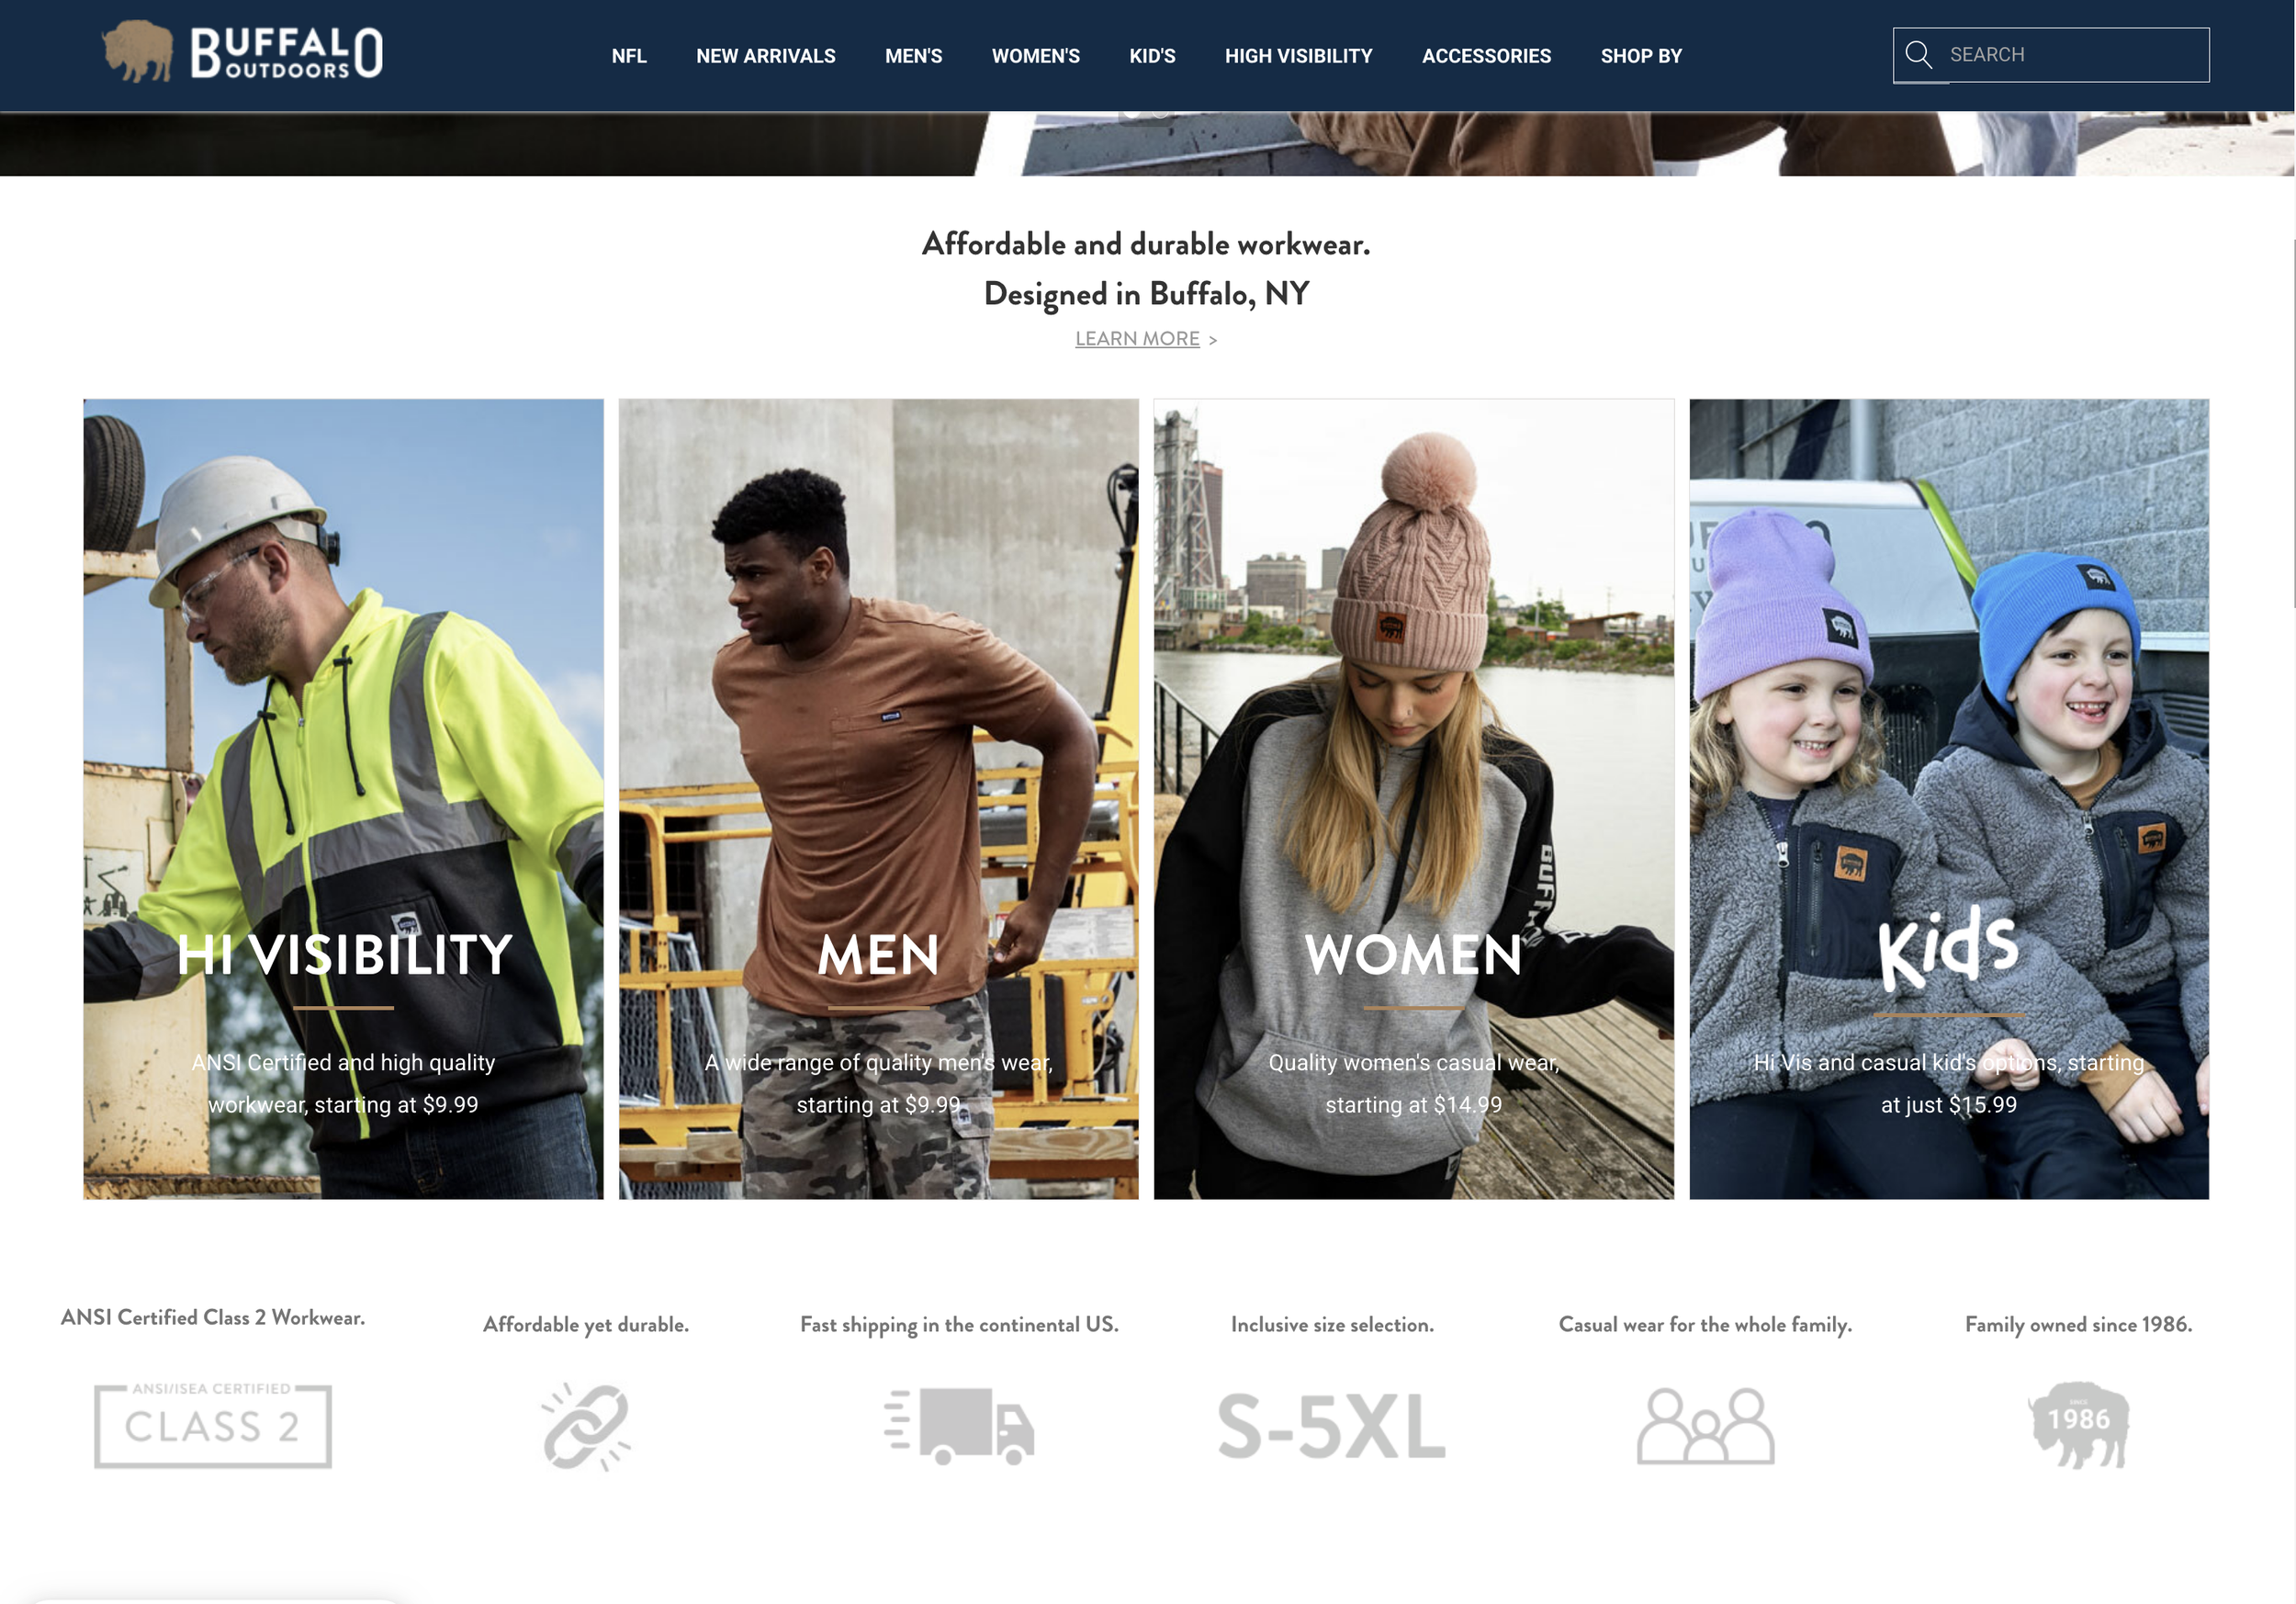Click the 1986 buffalo emblem icon
The image size is (2296, 1604).
coord(2078,1425)
